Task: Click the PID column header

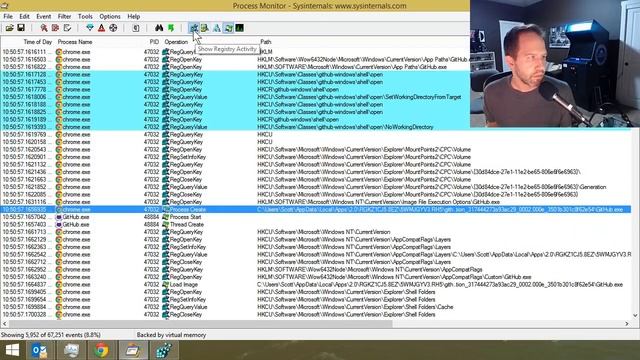Action: 154,42
